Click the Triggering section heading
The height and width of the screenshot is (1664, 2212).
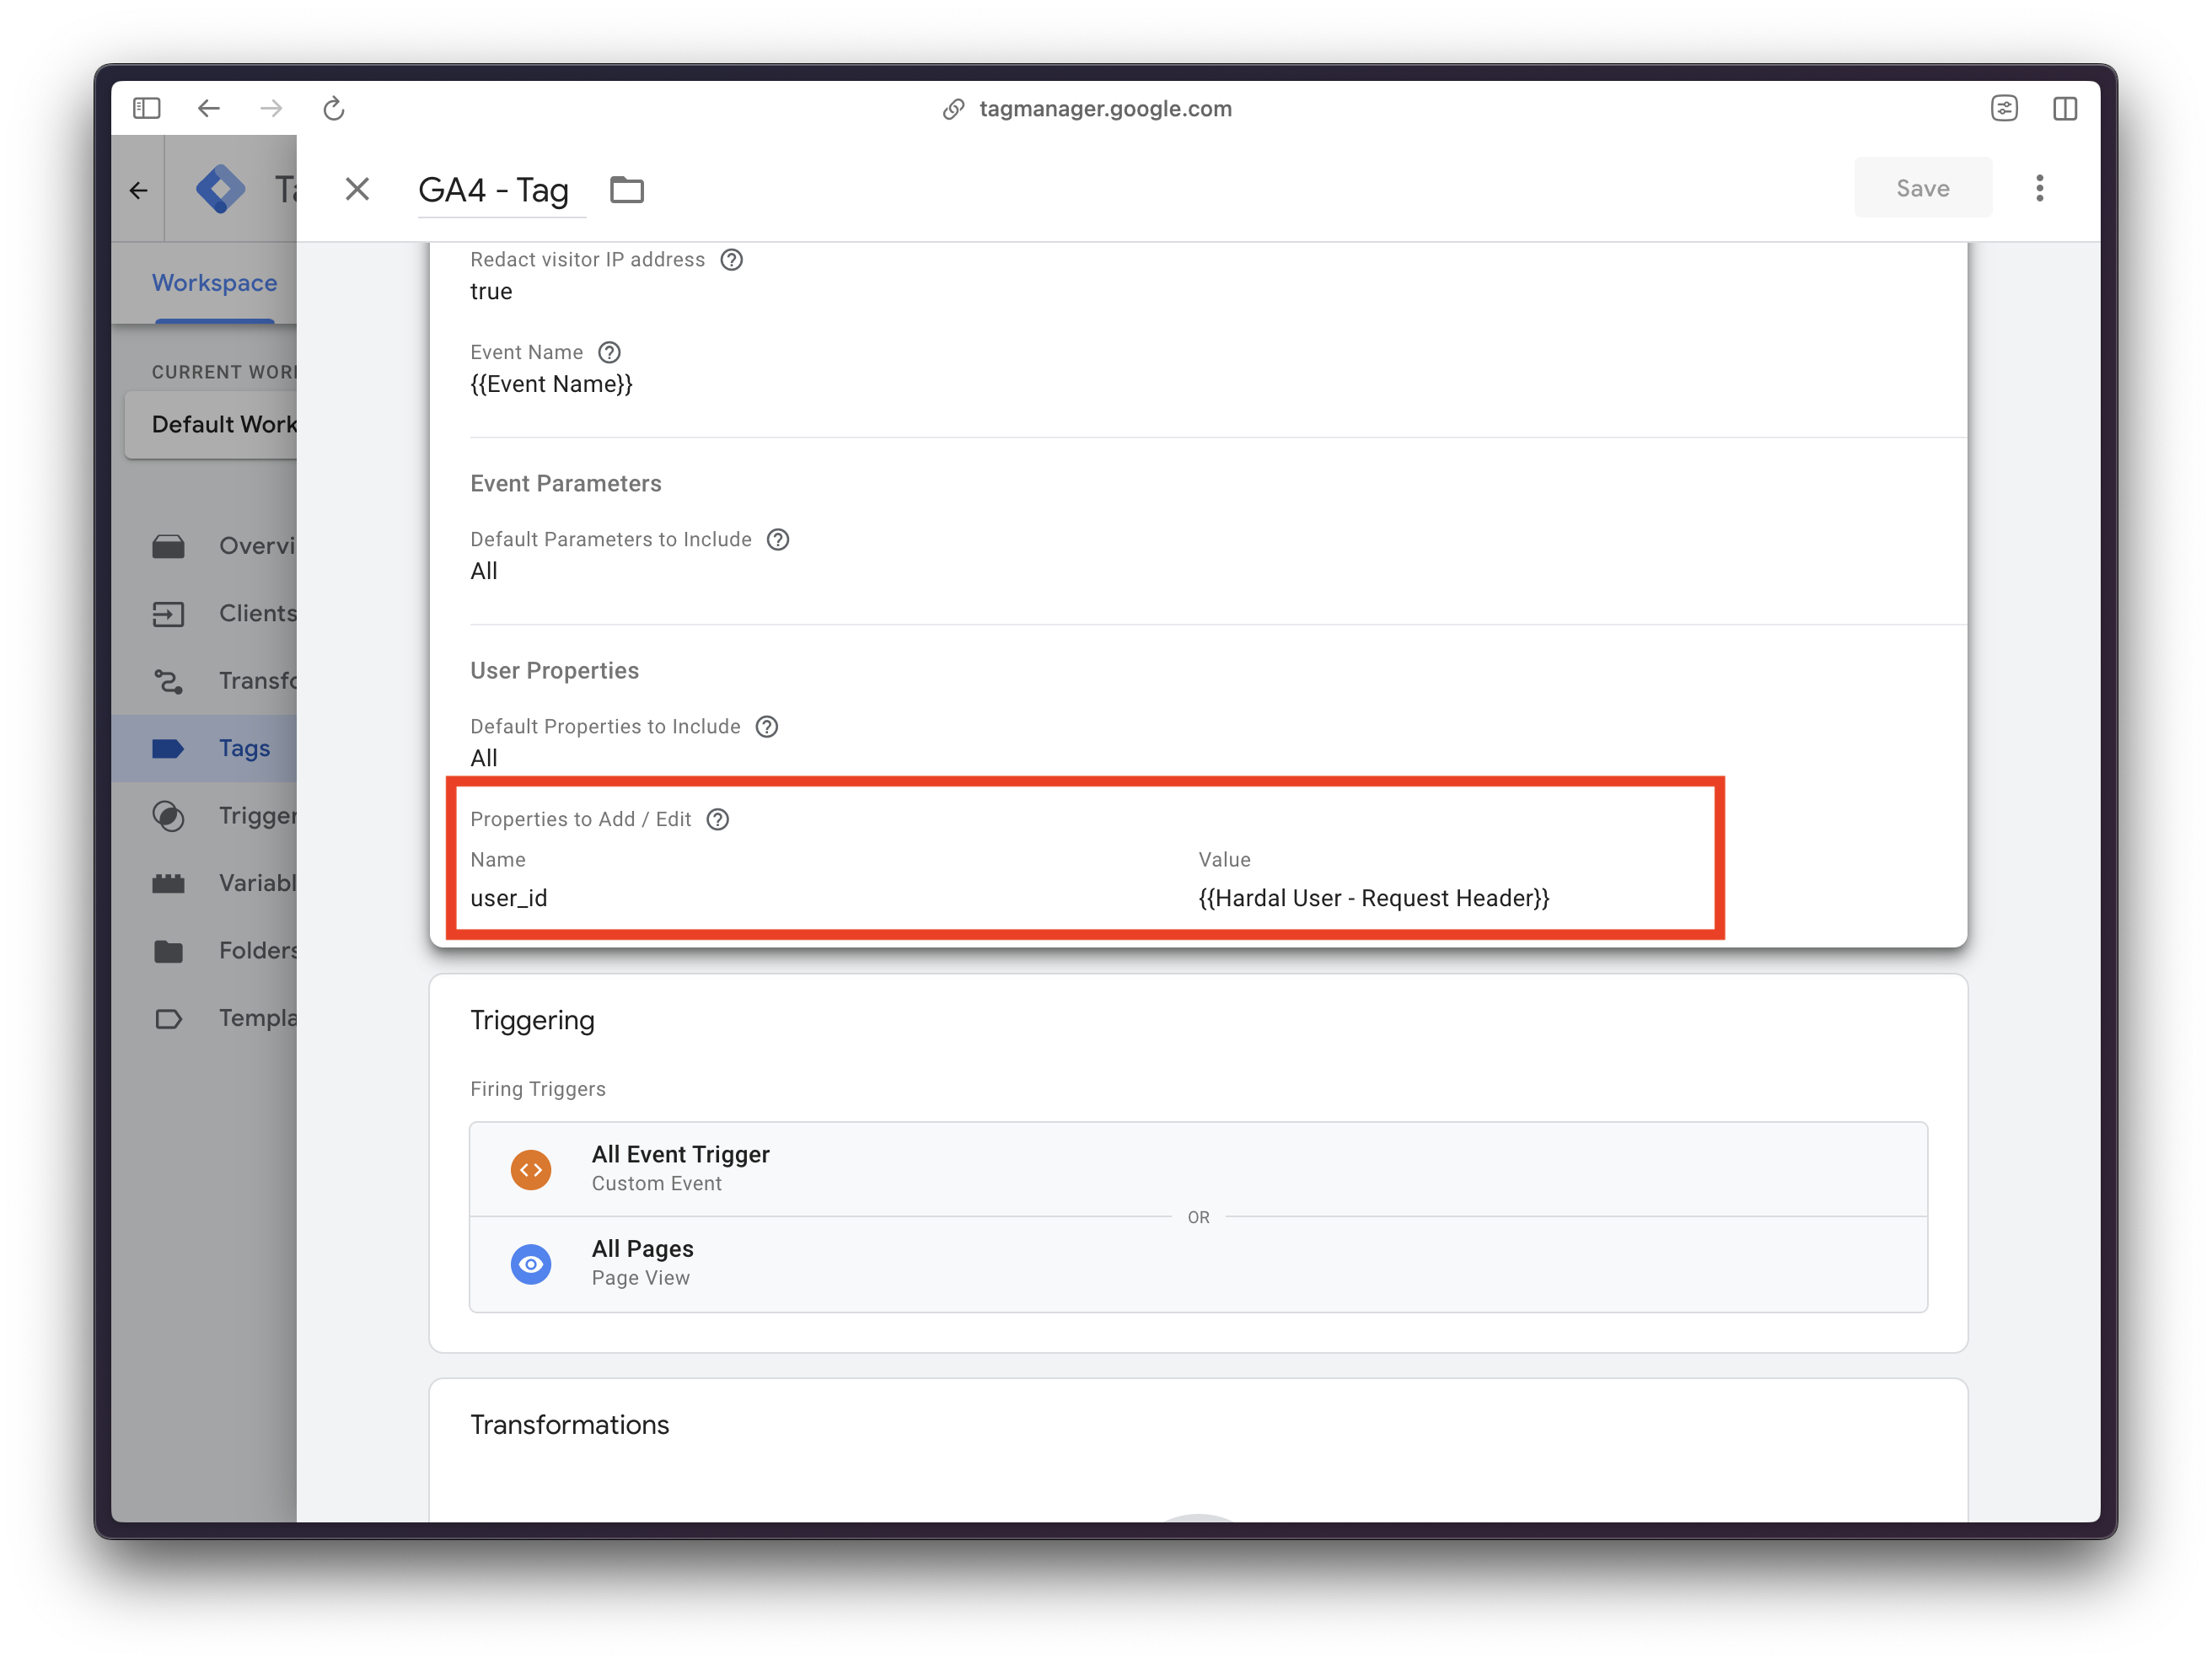click(532, 1020)
